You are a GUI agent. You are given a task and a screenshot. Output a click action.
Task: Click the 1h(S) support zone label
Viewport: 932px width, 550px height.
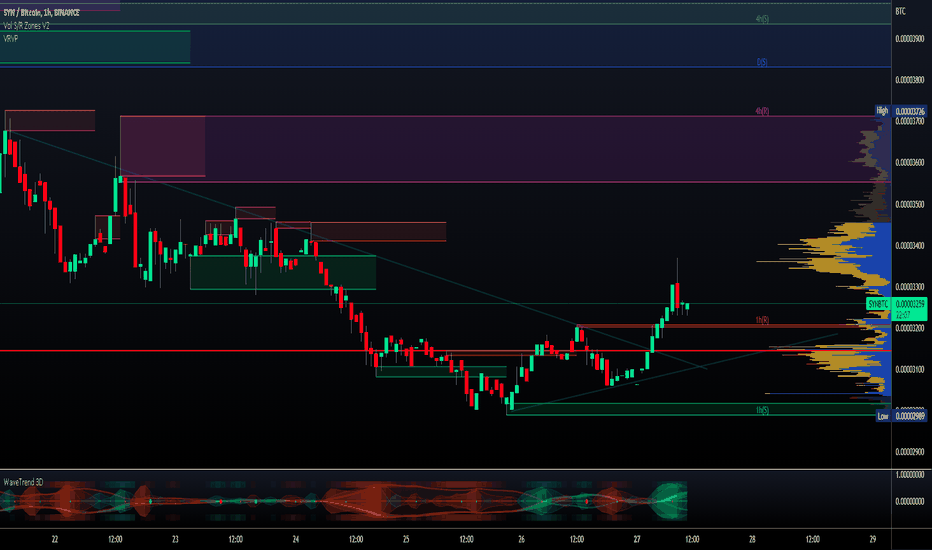(x=762, y=410)
